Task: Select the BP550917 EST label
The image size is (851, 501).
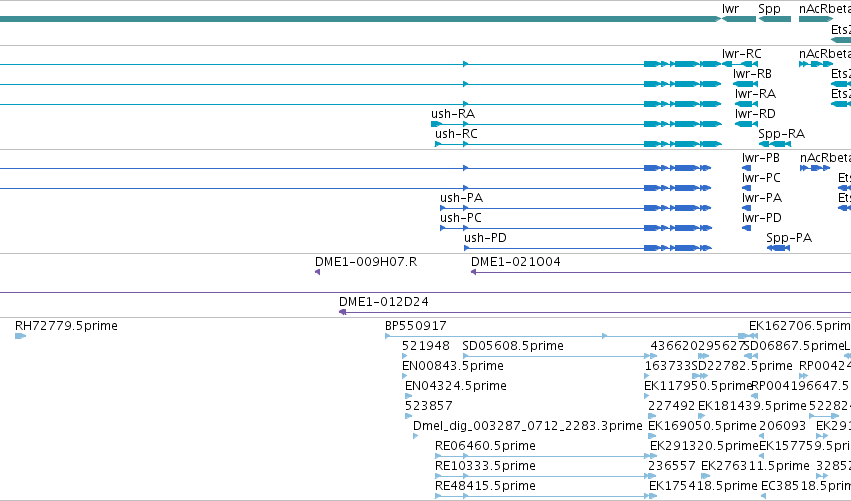Action: coord(415,326)
